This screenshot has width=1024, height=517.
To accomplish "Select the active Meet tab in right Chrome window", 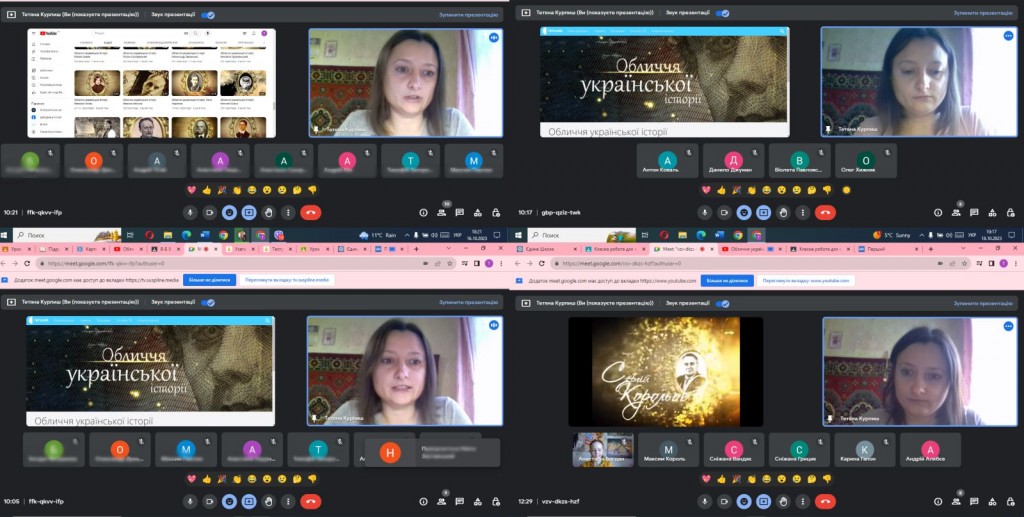I will point(684,249).
